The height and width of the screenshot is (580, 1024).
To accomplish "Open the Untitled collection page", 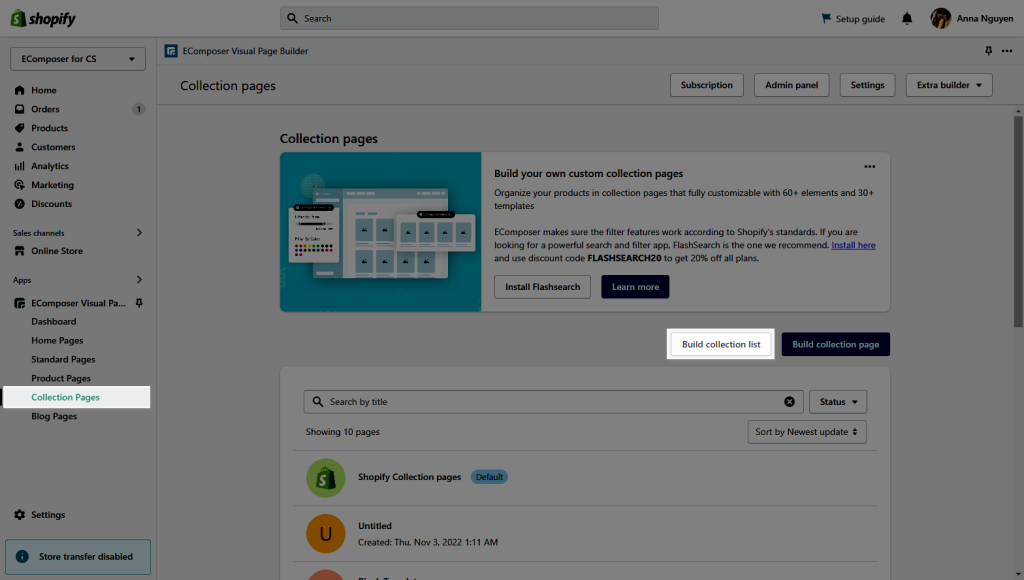I will point(375,526).
